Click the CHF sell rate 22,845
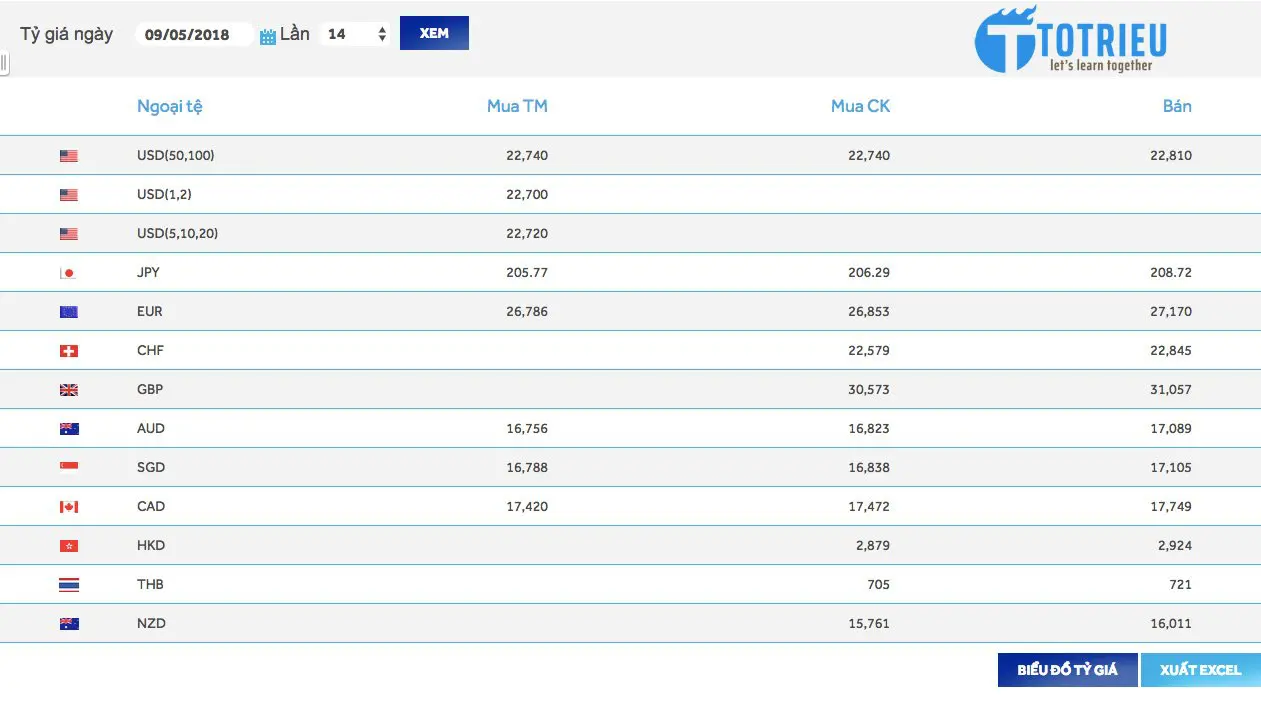The width and height of the screenshot is (1261, 713). (x=1171, y=350)
